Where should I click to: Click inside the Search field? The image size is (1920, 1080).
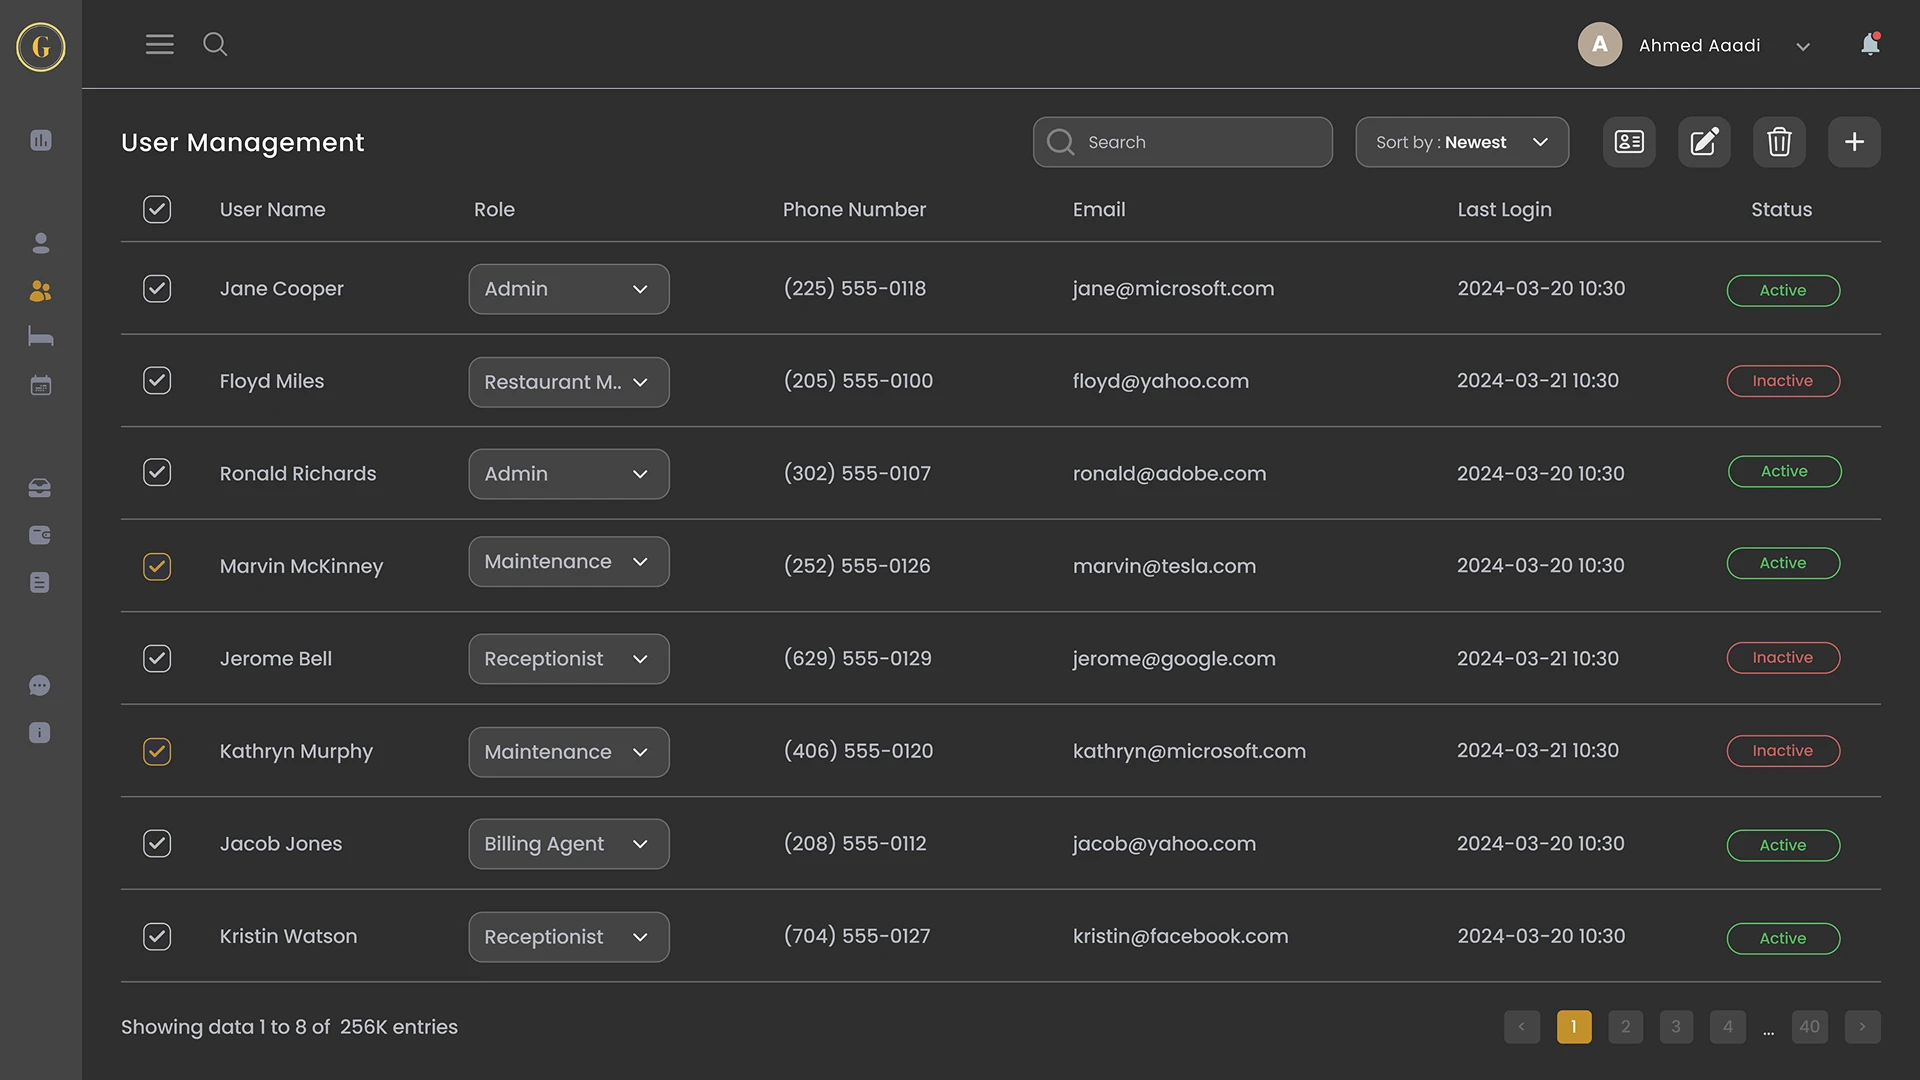pyautogui.click(x=1183, y=141)
